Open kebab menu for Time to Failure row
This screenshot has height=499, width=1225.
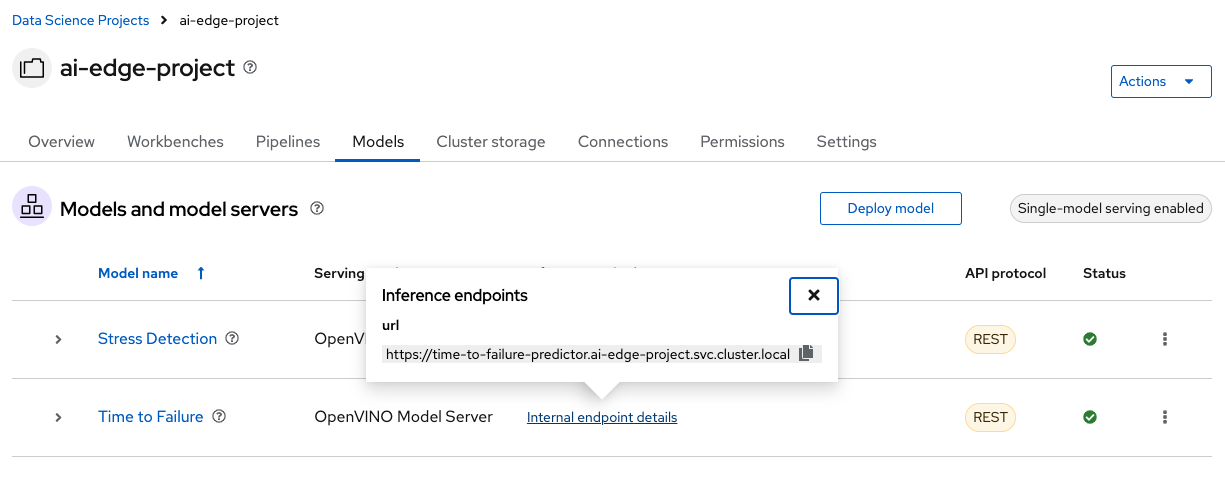point(1165,417)
